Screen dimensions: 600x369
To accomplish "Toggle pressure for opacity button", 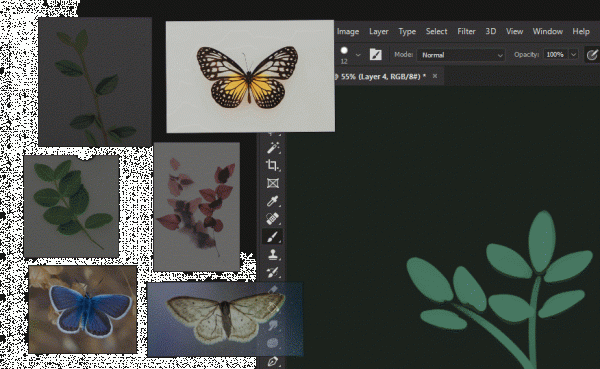I will [x=592, y=55].
